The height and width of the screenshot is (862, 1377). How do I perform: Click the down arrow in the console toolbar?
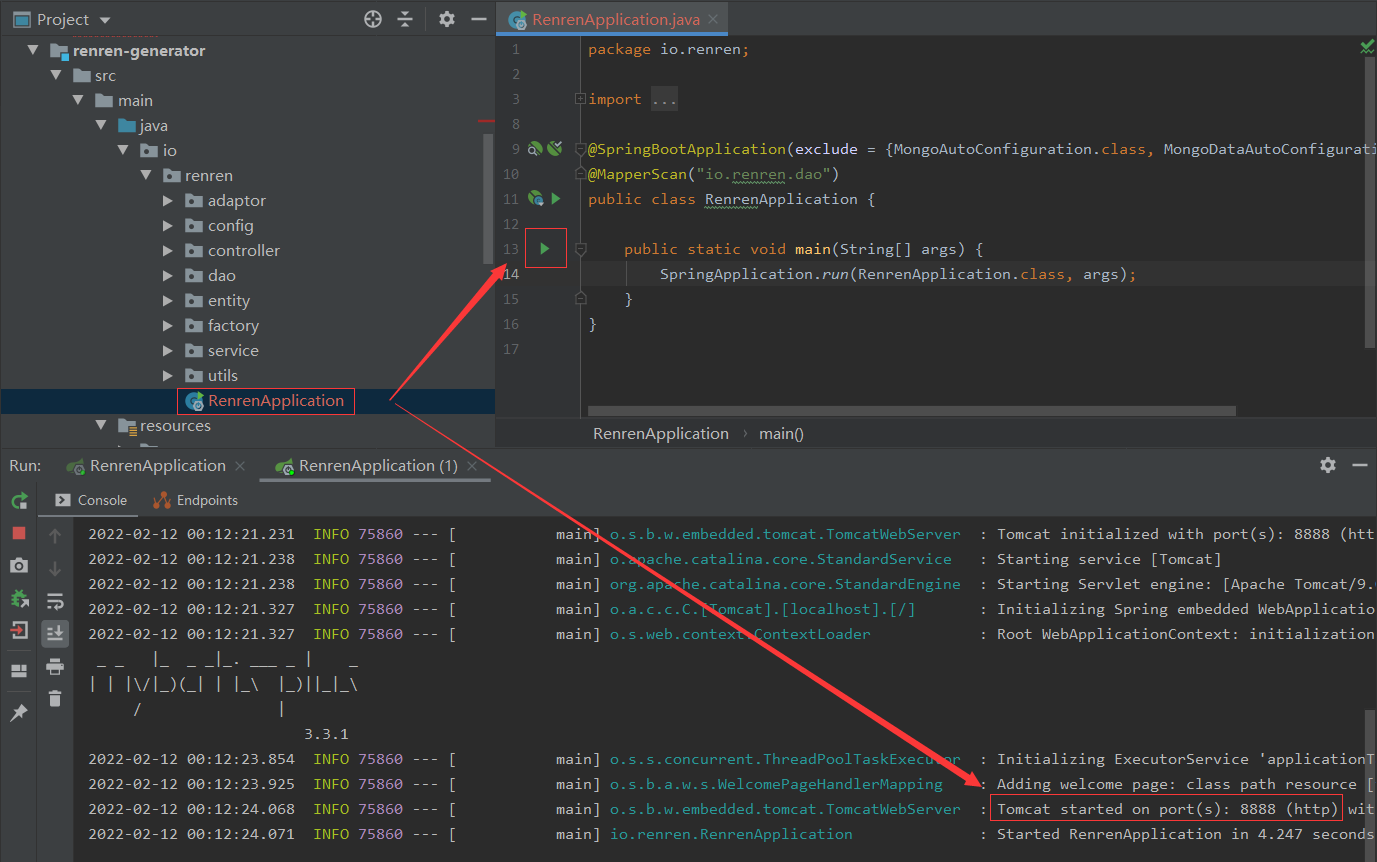click(x=55, y=568)
